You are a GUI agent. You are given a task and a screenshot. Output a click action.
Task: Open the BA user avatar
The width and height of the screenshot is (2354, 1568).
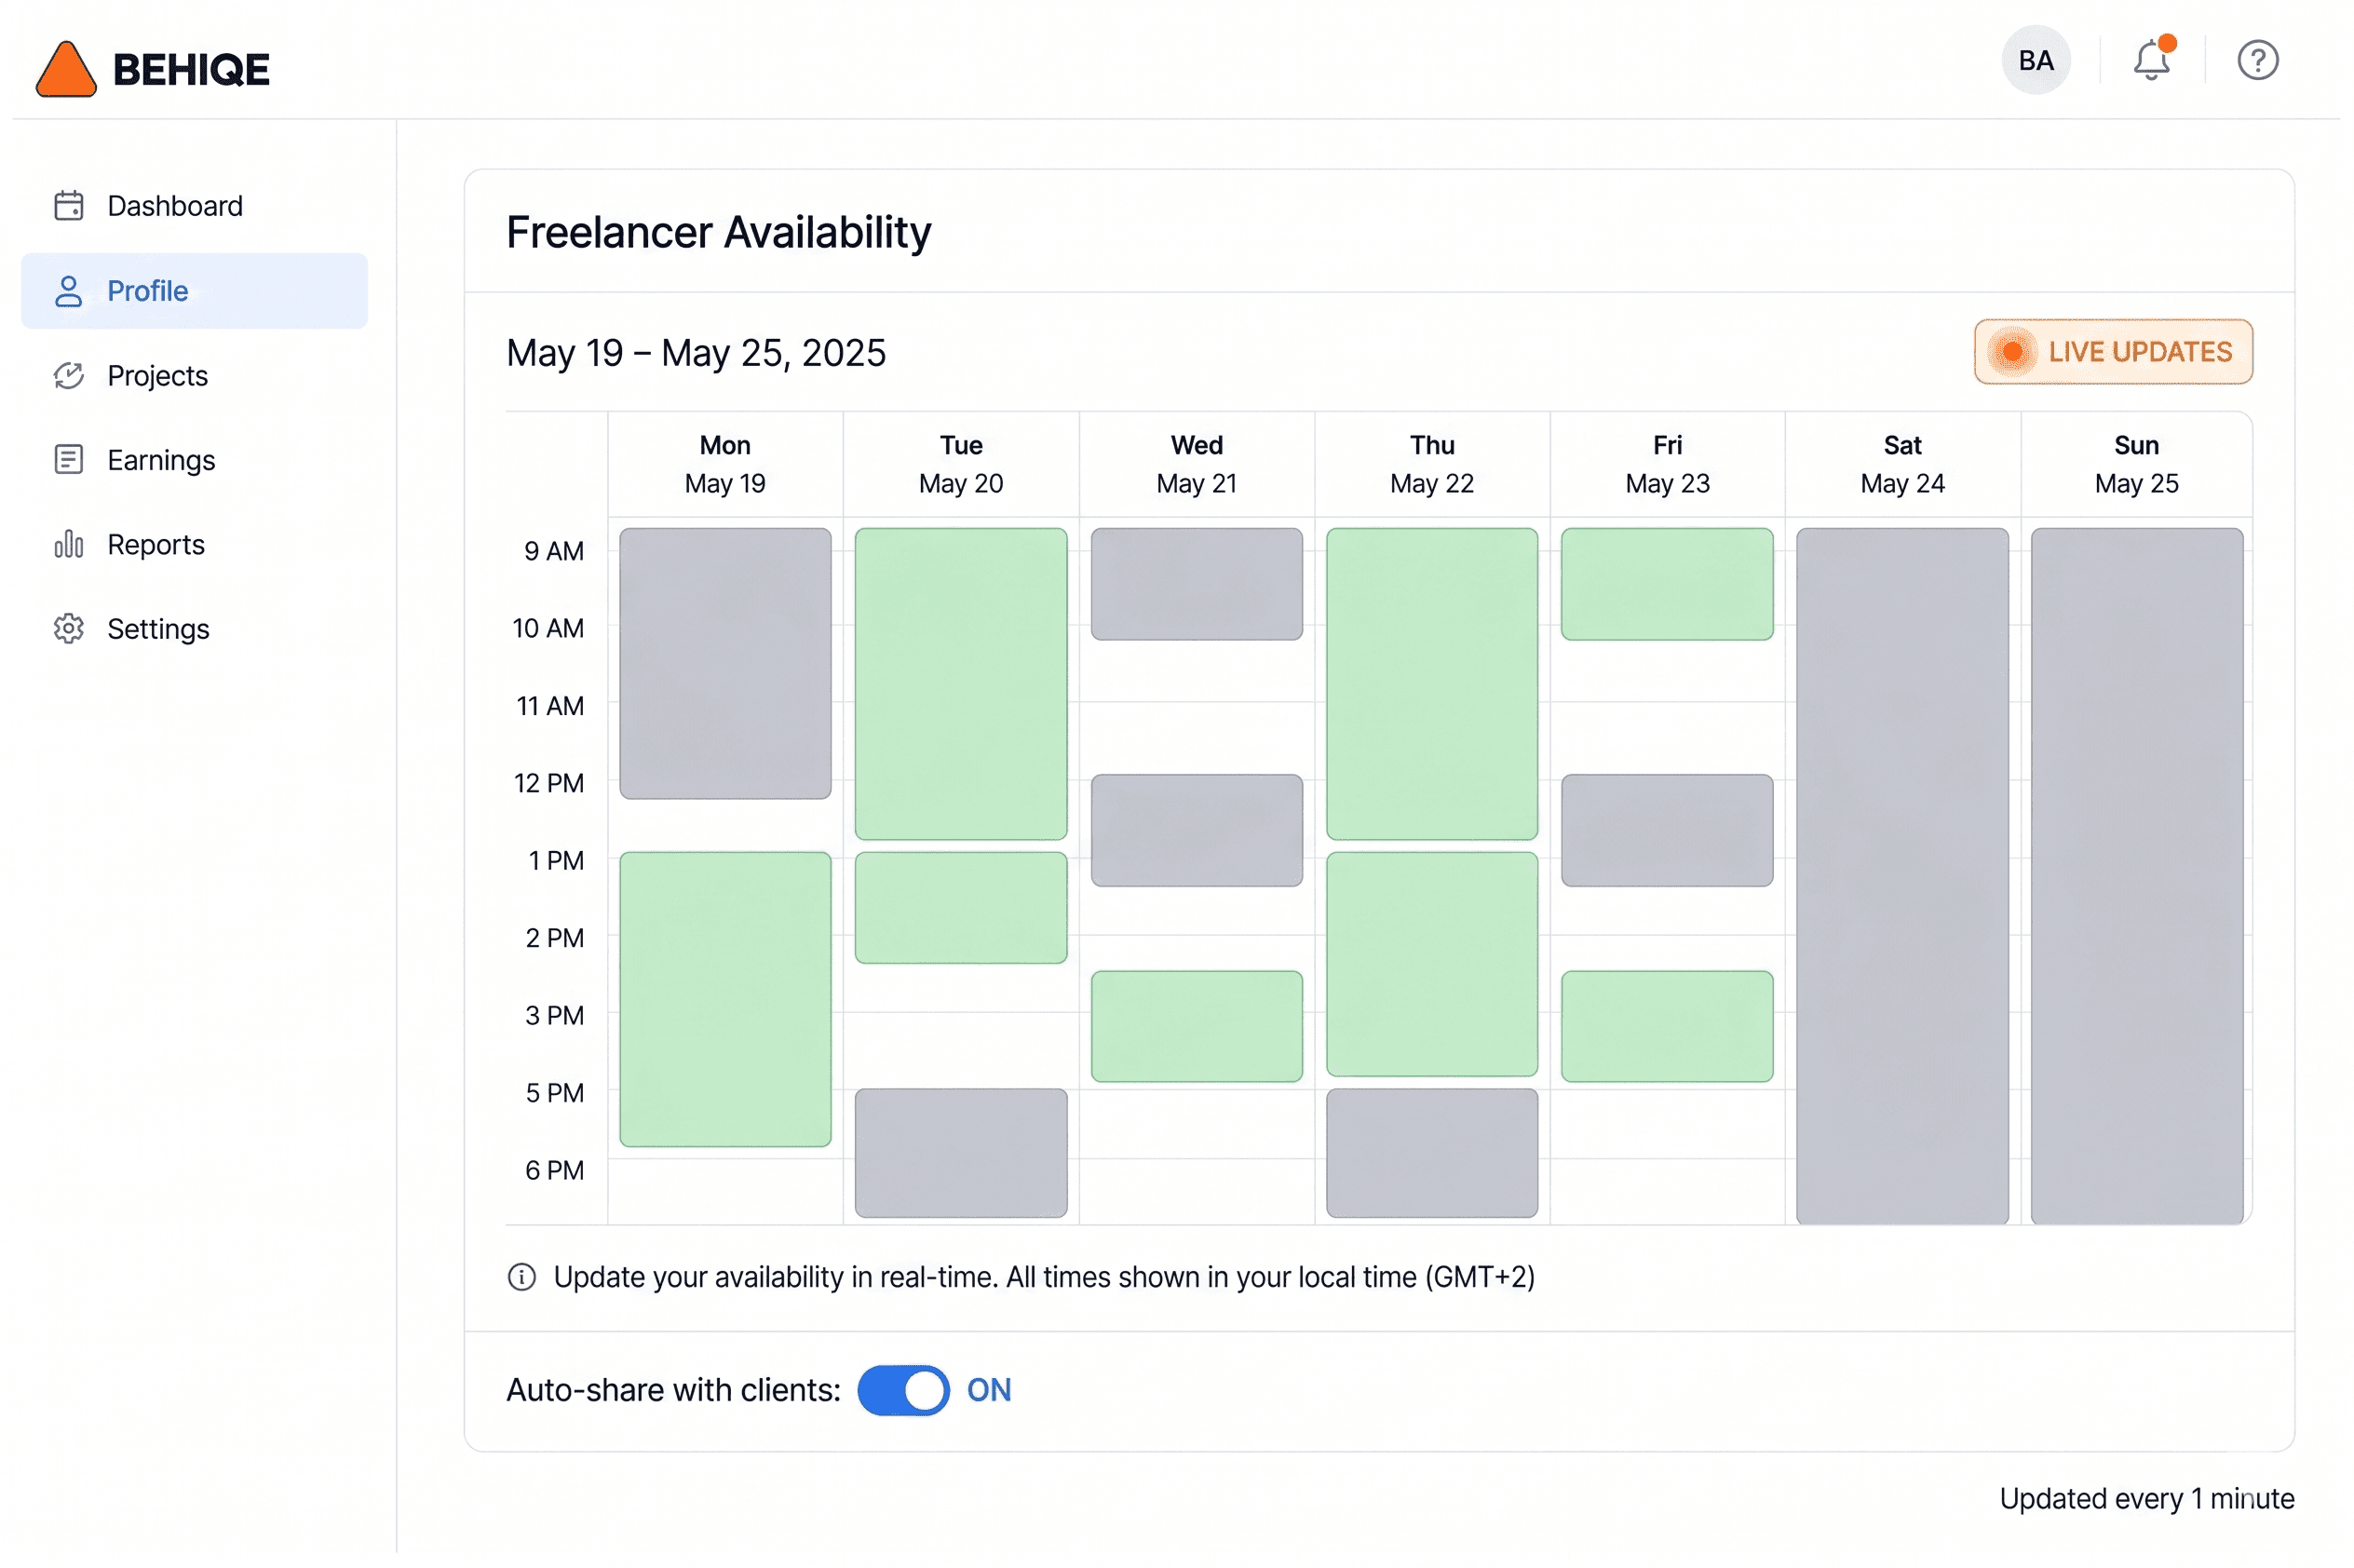[2036, 60]
